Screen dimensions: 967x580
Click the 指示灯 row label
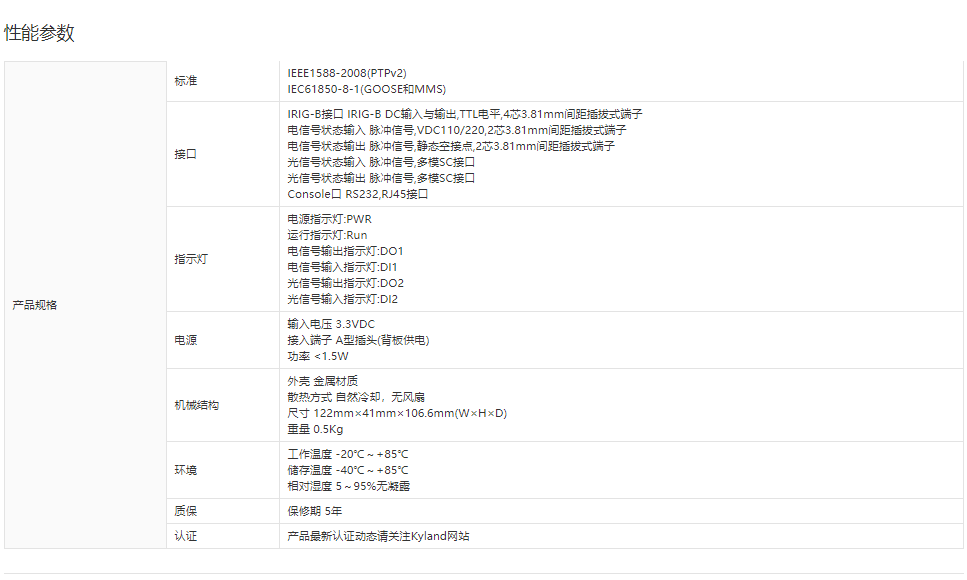coord(191,259)
